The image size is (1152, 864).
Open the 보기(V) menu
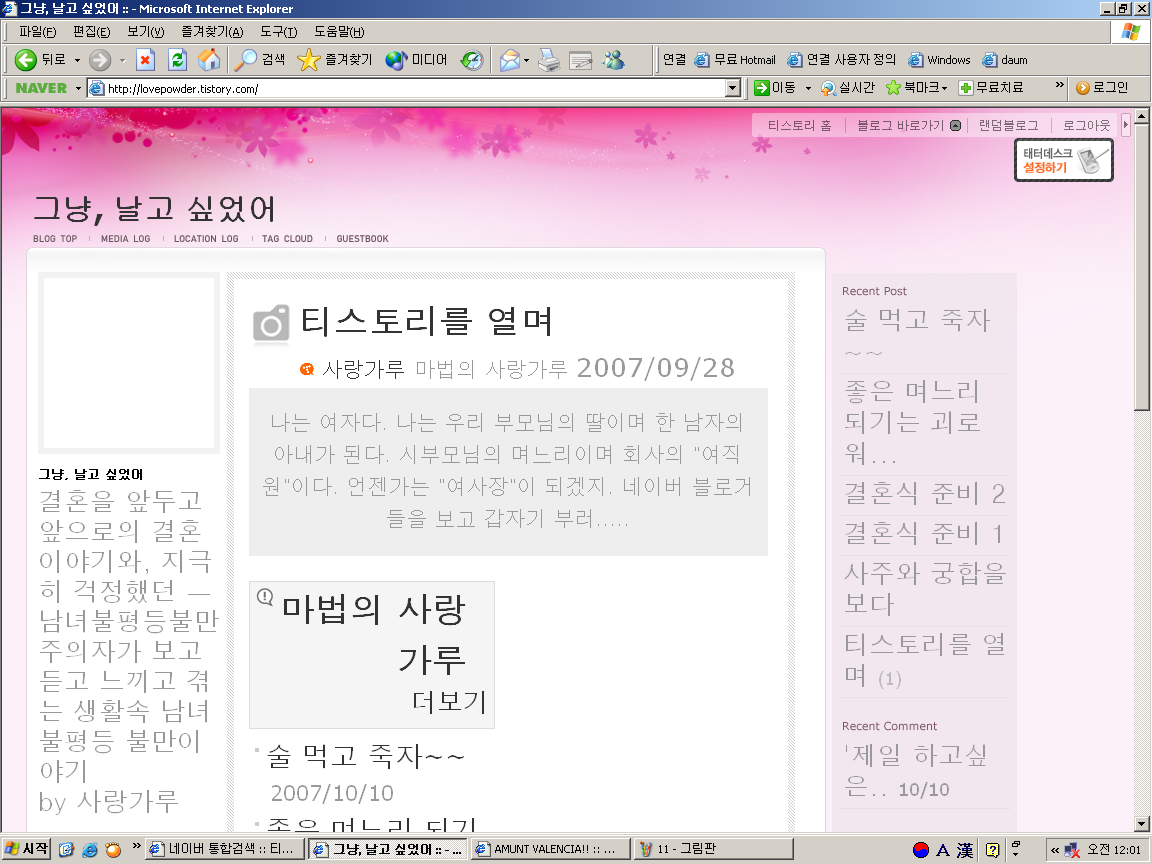pyautogui.click(x=145, y=32)
